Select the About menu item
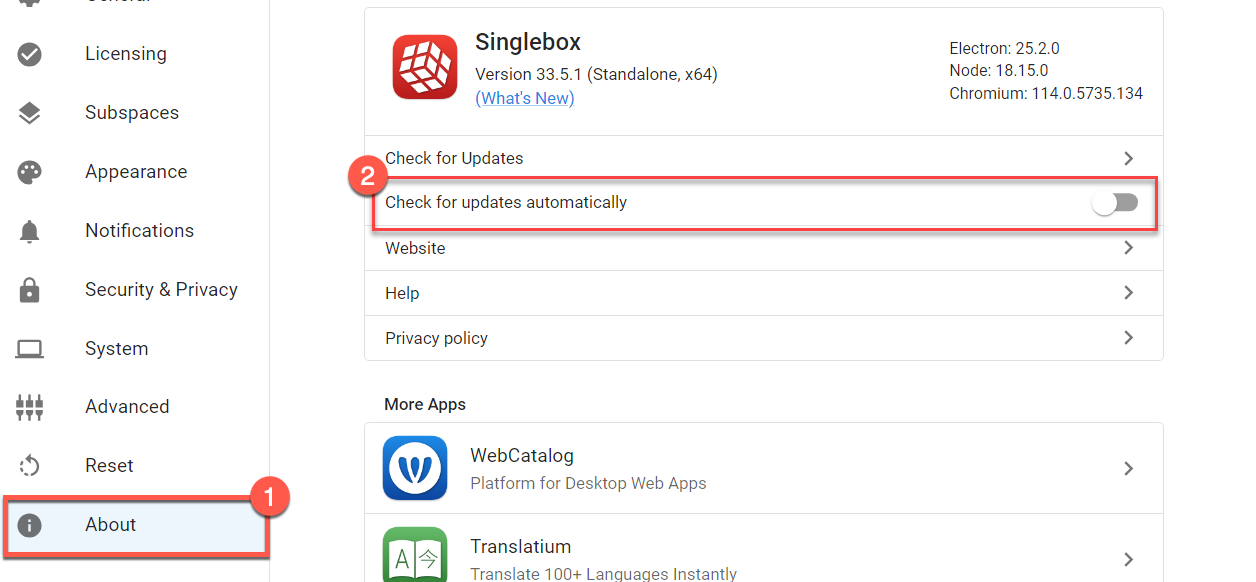Image resolution: width=1256 pixels, height=582 pixels. pos(110,525)
